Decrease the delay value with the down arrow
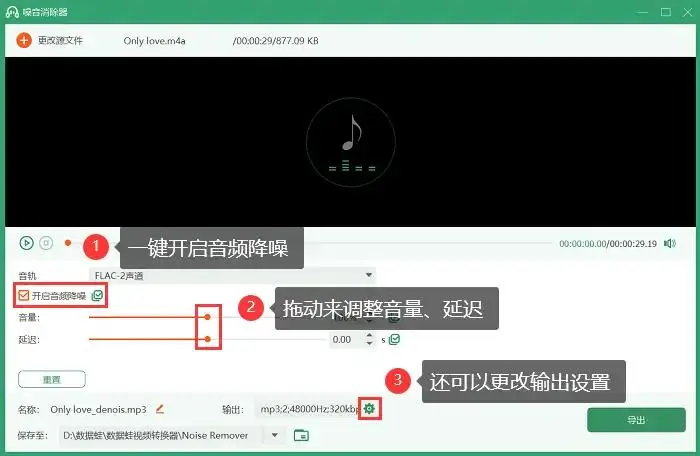The width and height of the screenshot is (700, 456). pyautogui.click(x=369, y=344)
